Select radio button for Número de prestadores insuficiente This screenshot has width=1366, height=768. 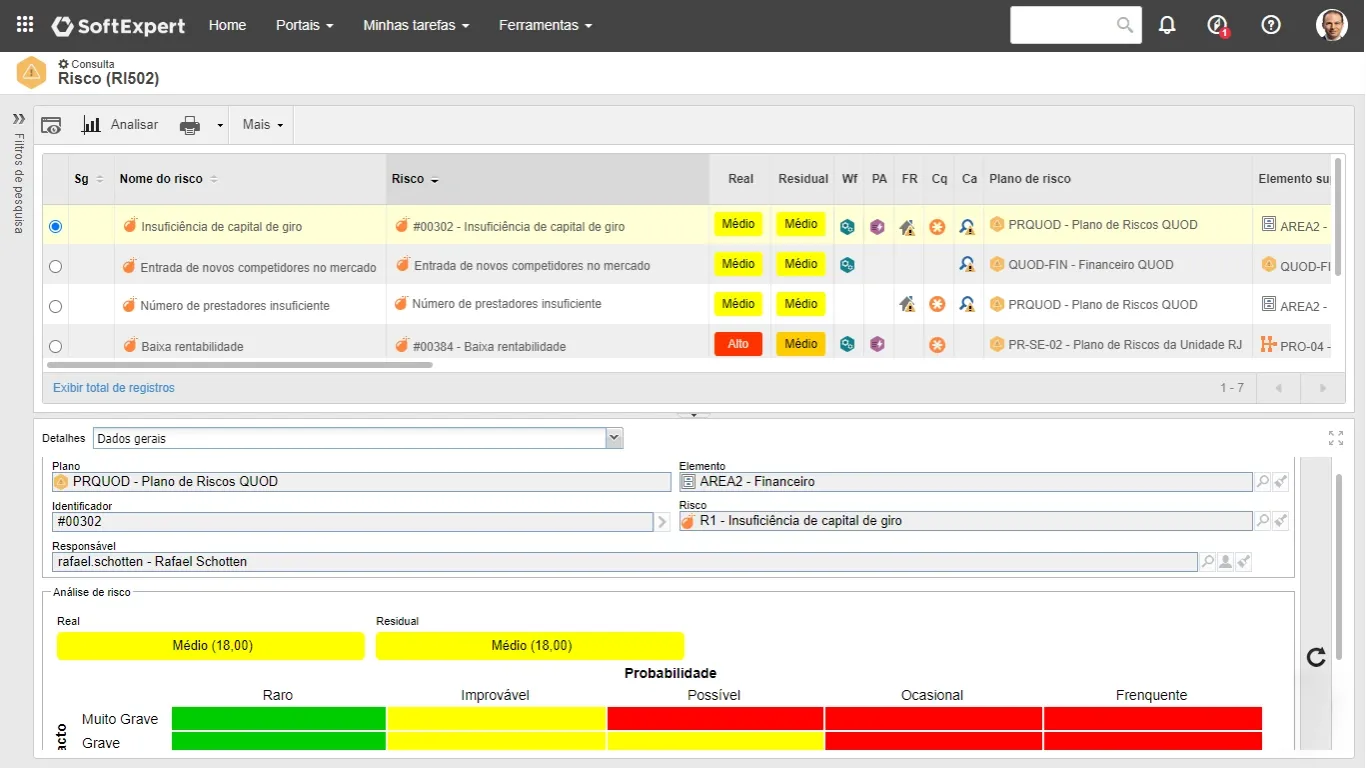tap(55, 306)
